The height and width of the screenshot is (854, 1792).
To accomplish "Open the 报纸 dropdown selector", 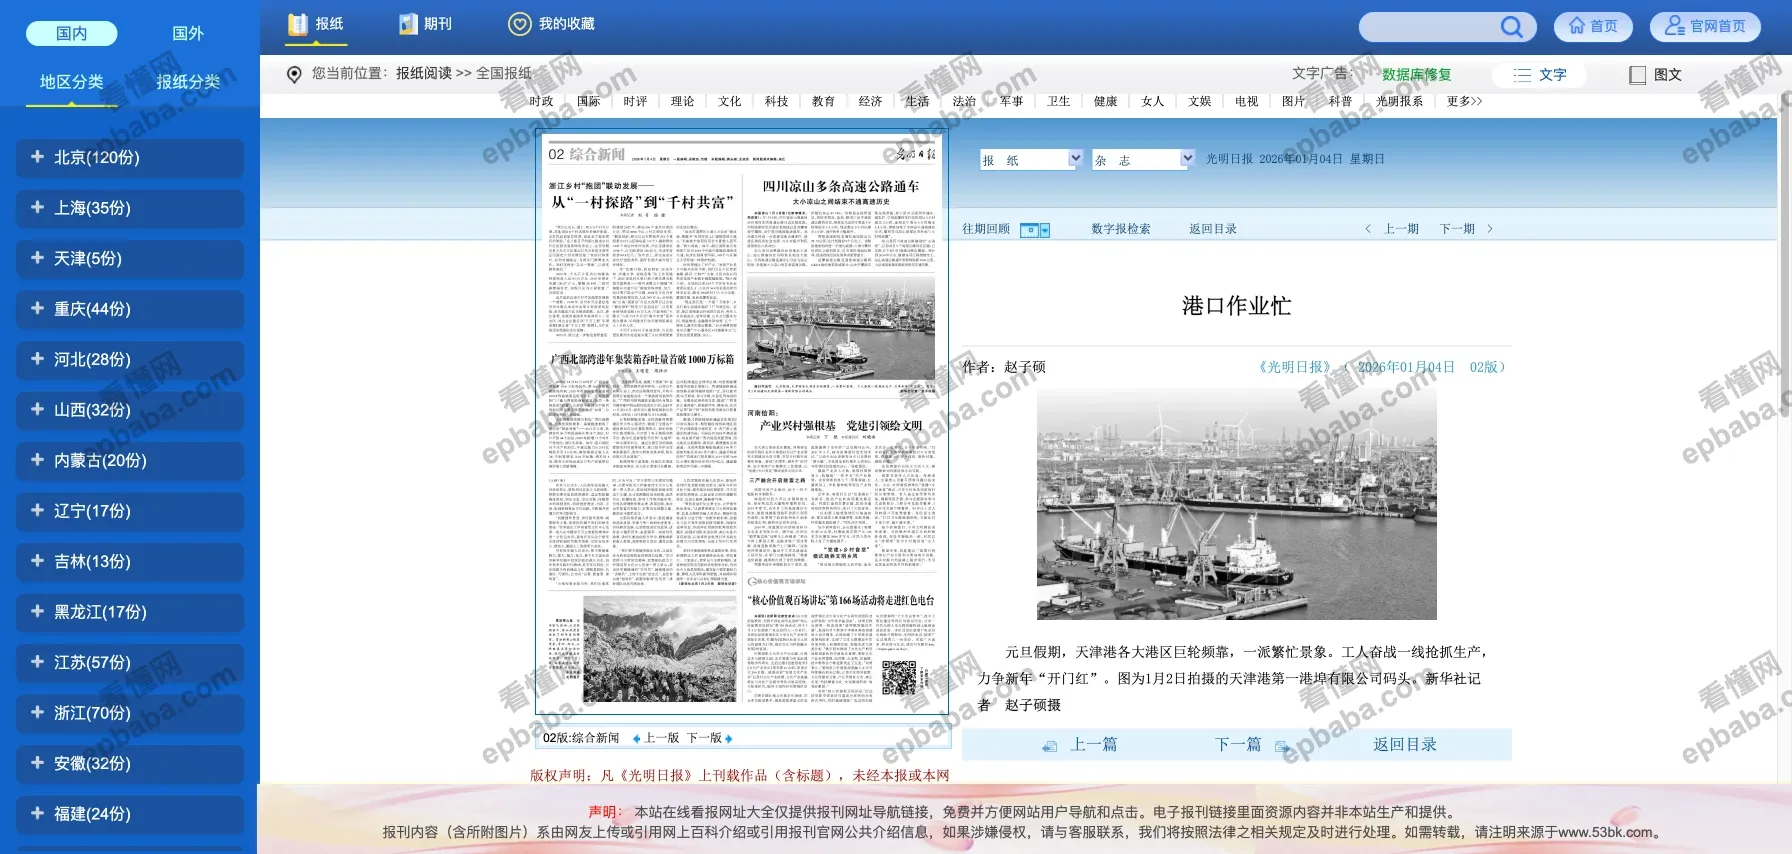I will pyautogui.click(x=1031, y=159).
